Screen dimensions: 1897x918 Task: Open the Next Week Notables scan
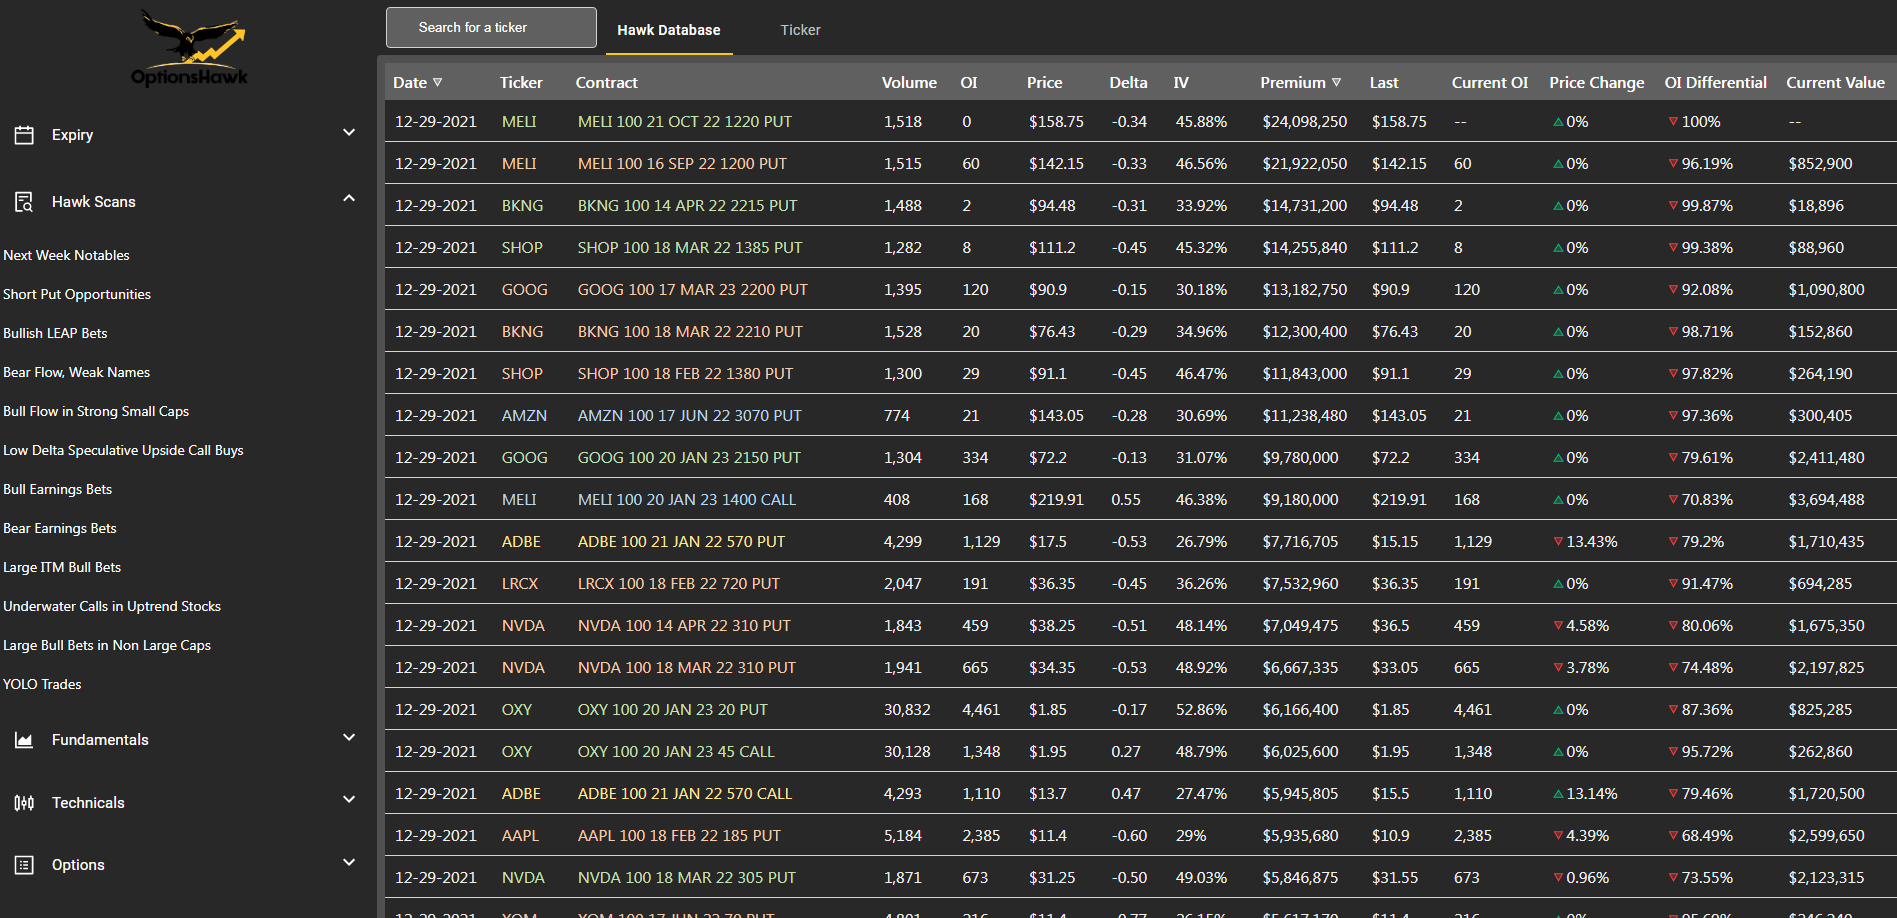(x=66, y=255)
